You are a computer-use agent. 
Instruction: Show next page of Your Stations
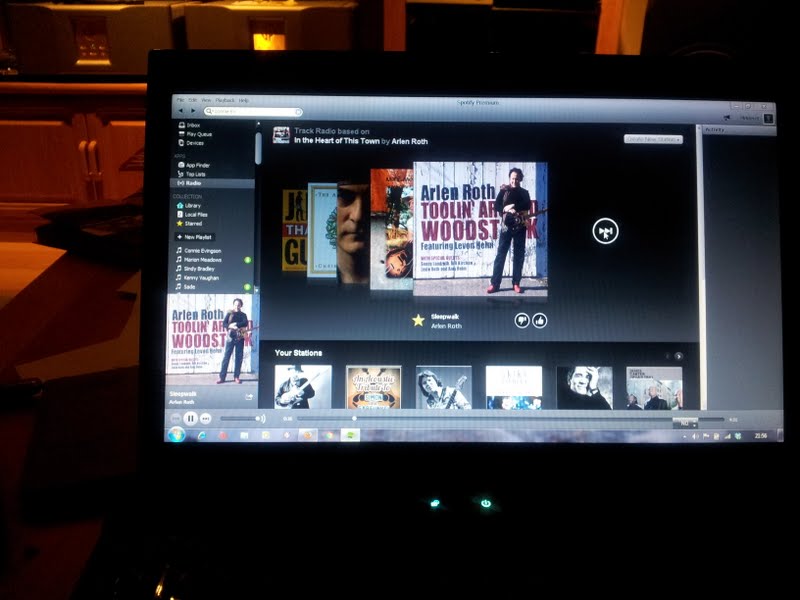point(679,356)
